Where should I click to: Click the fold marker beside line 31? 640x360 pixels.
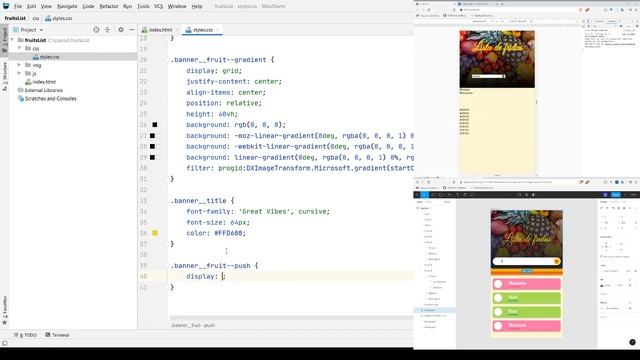pos(167,179)
